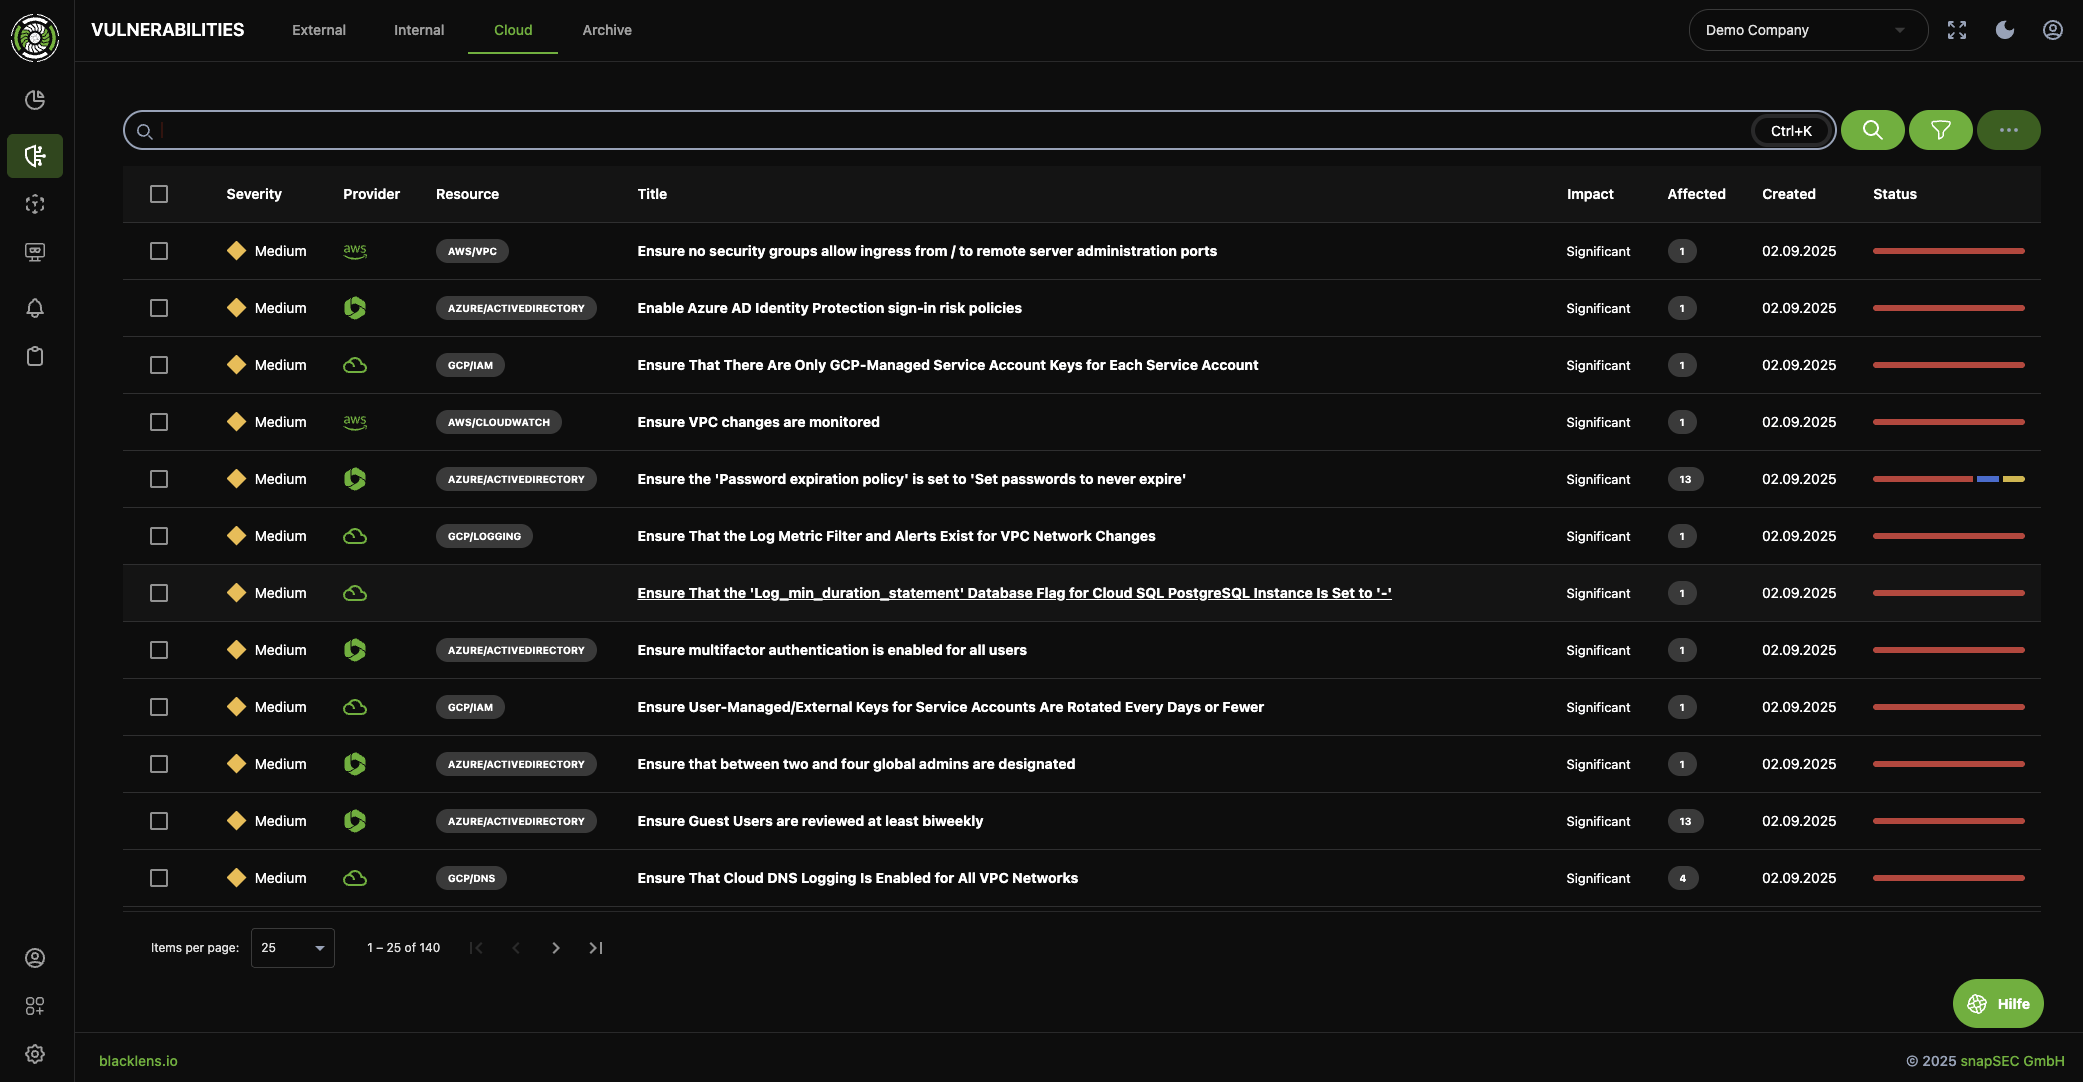This screenshot has height=1082, width=2083.
Task: Go to next page of results
Action: 556,948
